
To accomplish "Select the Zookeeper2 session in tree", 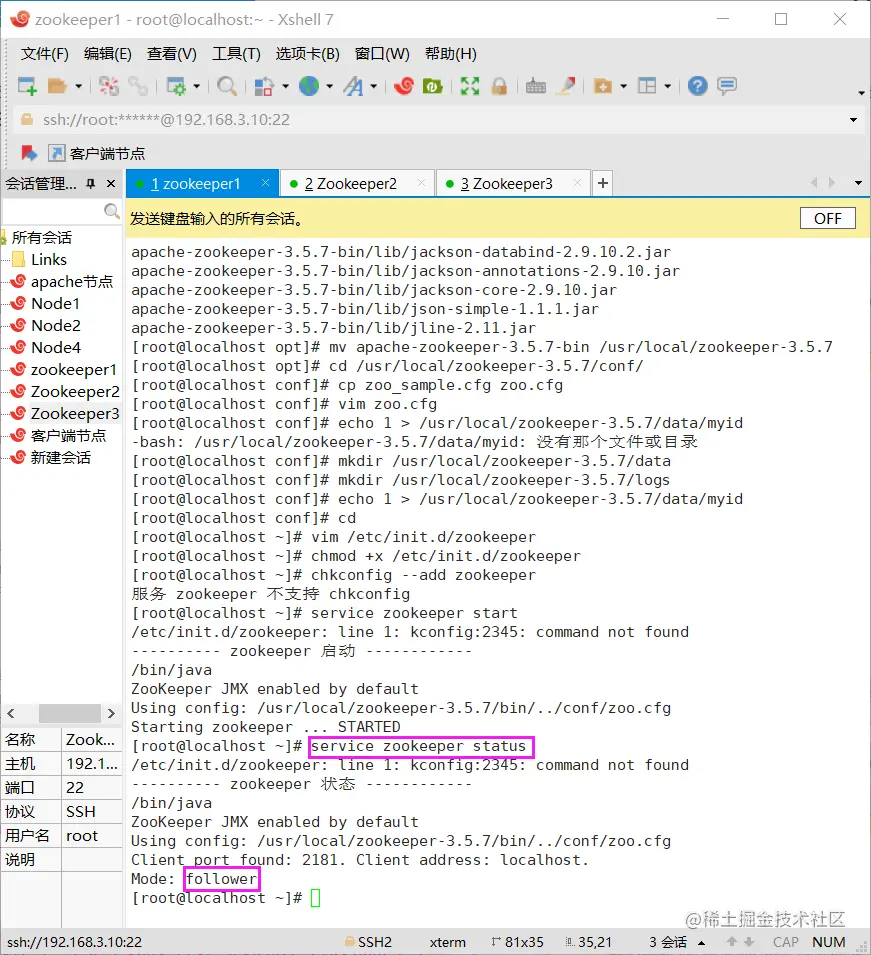I will tap(75, 391).
